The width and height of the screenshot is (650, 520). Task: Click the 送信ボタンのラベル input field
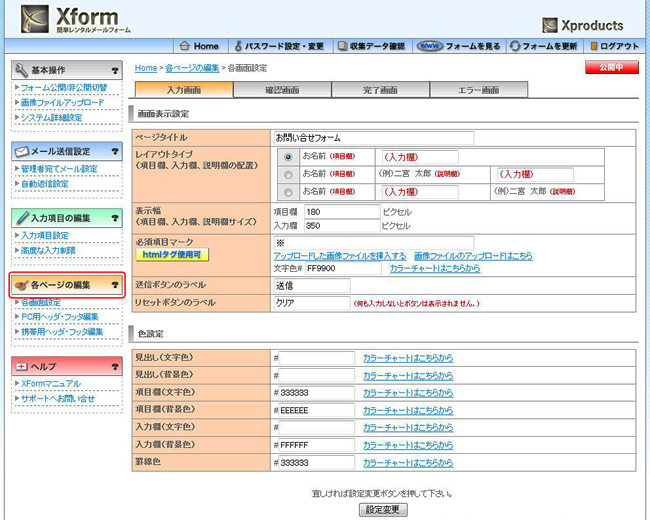pyautogui.click(x=312, y=285)
